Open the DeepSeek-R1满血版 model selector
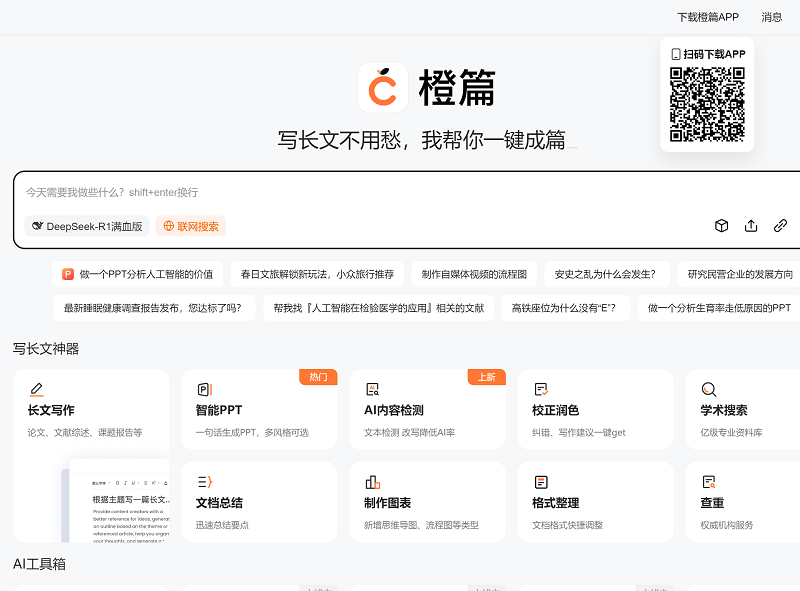This screenshot has width=800, height=591. pos(87,226)
